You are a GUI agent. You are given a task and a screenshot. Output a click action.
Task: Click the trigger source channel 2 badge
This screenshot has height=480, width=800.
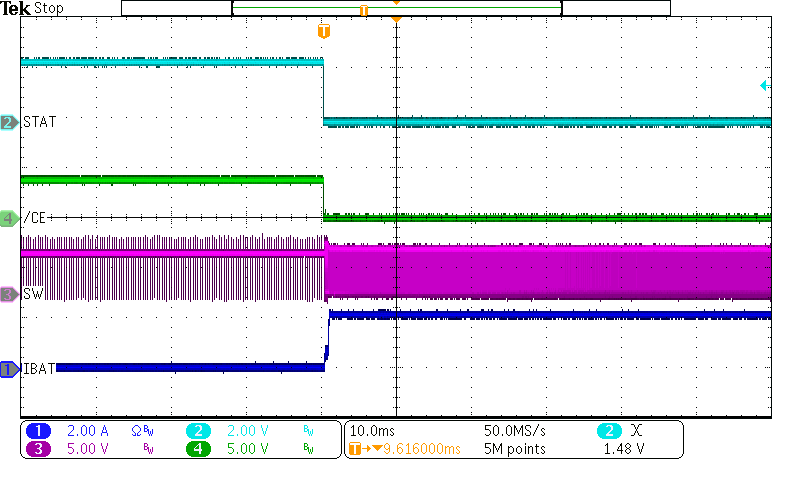(x=609, y=430)
